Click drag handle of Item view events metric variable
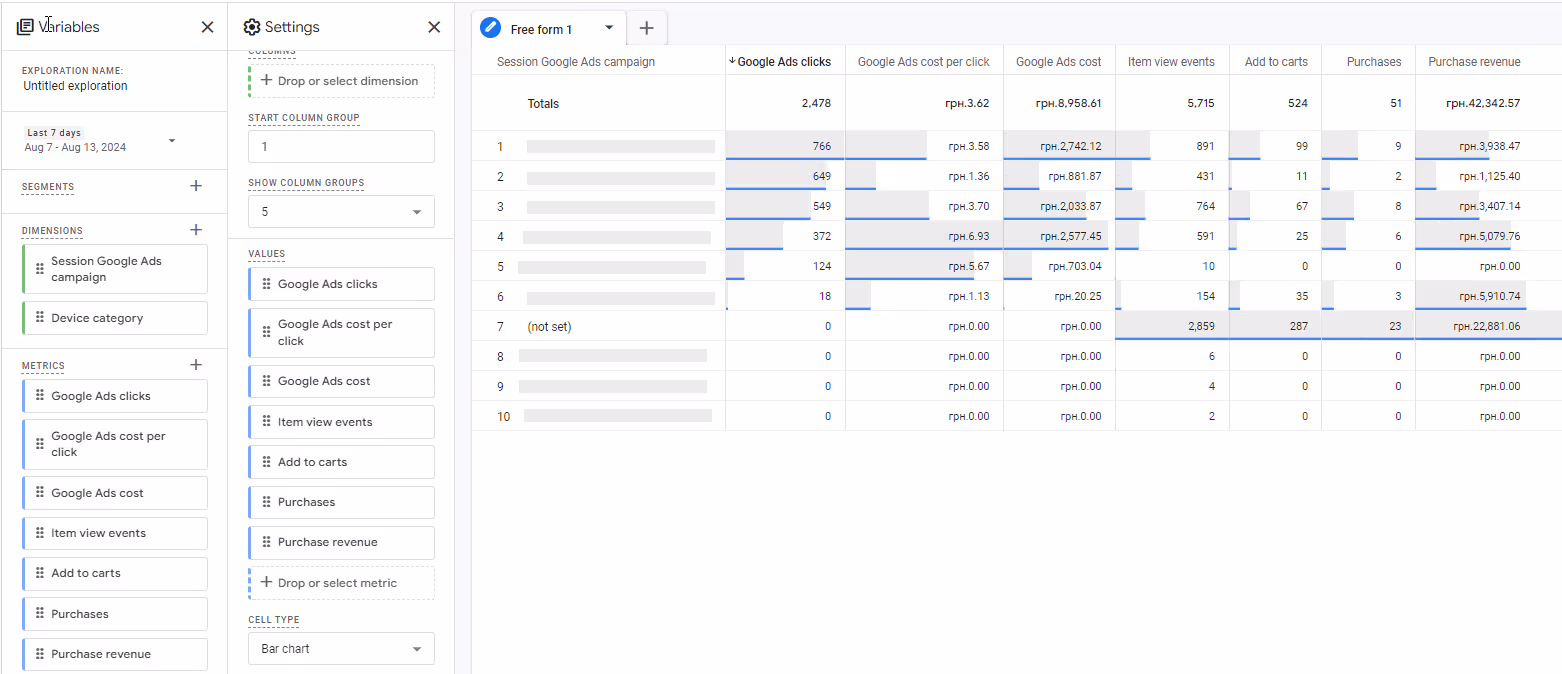The height and width of the screenshot is (674, 1562). point(40,533)
